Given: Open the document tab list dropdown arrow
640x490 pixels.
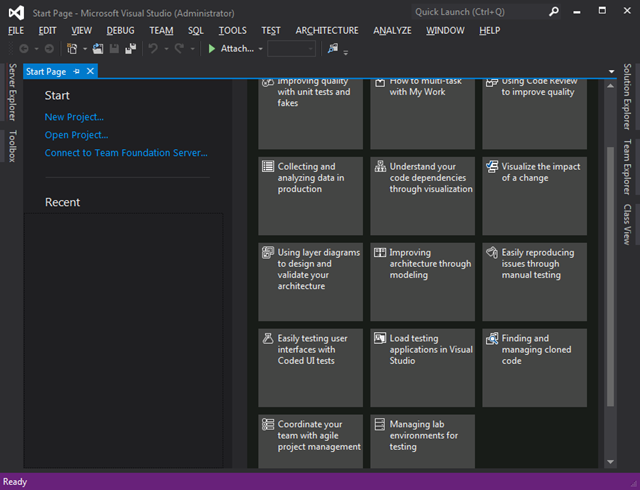Looking at the screenshot, I should [x=611, y=72].
